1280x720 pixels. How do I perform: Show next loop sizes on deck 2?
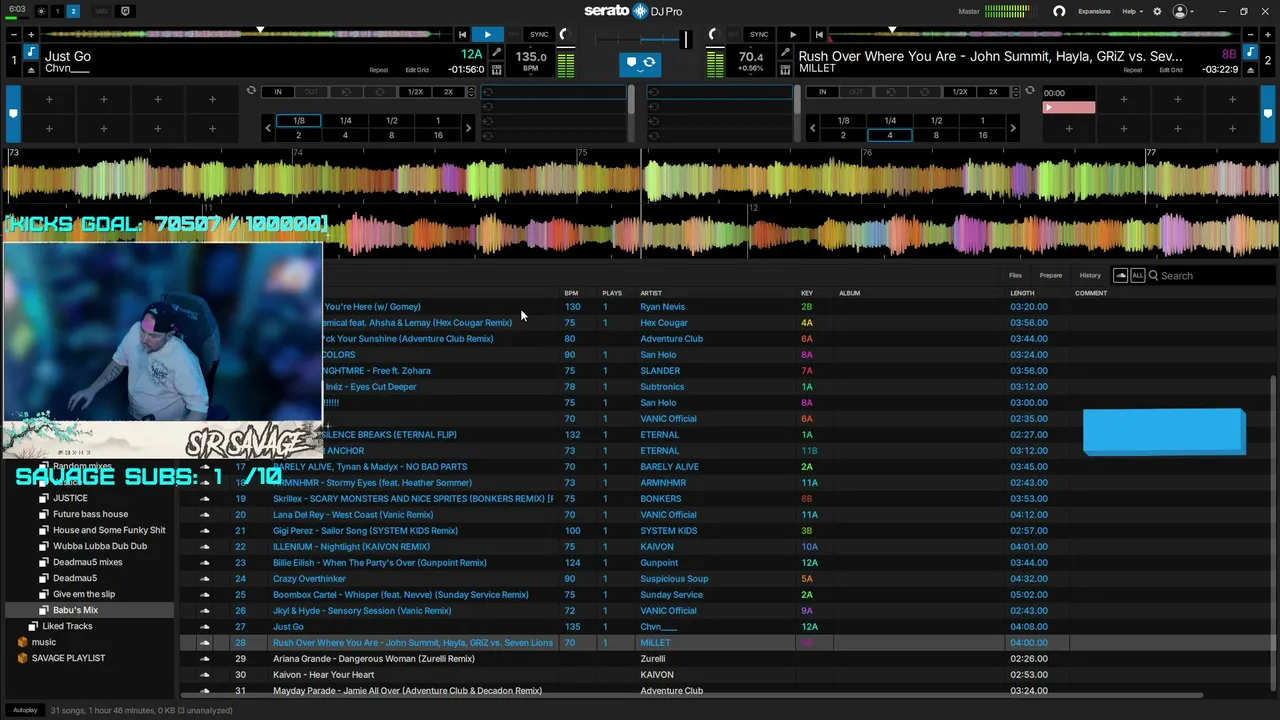click(x=1012, y=128)
